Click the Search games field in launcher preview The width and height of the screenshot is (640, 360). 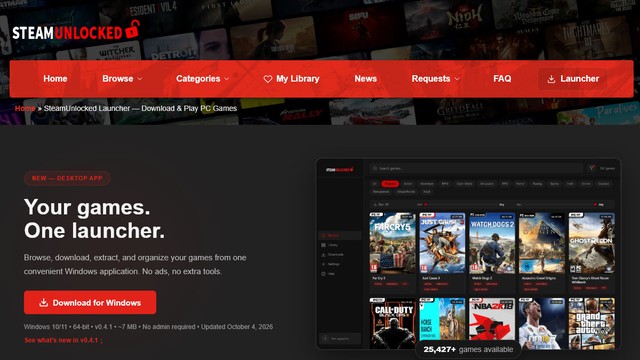click(476, 168)
